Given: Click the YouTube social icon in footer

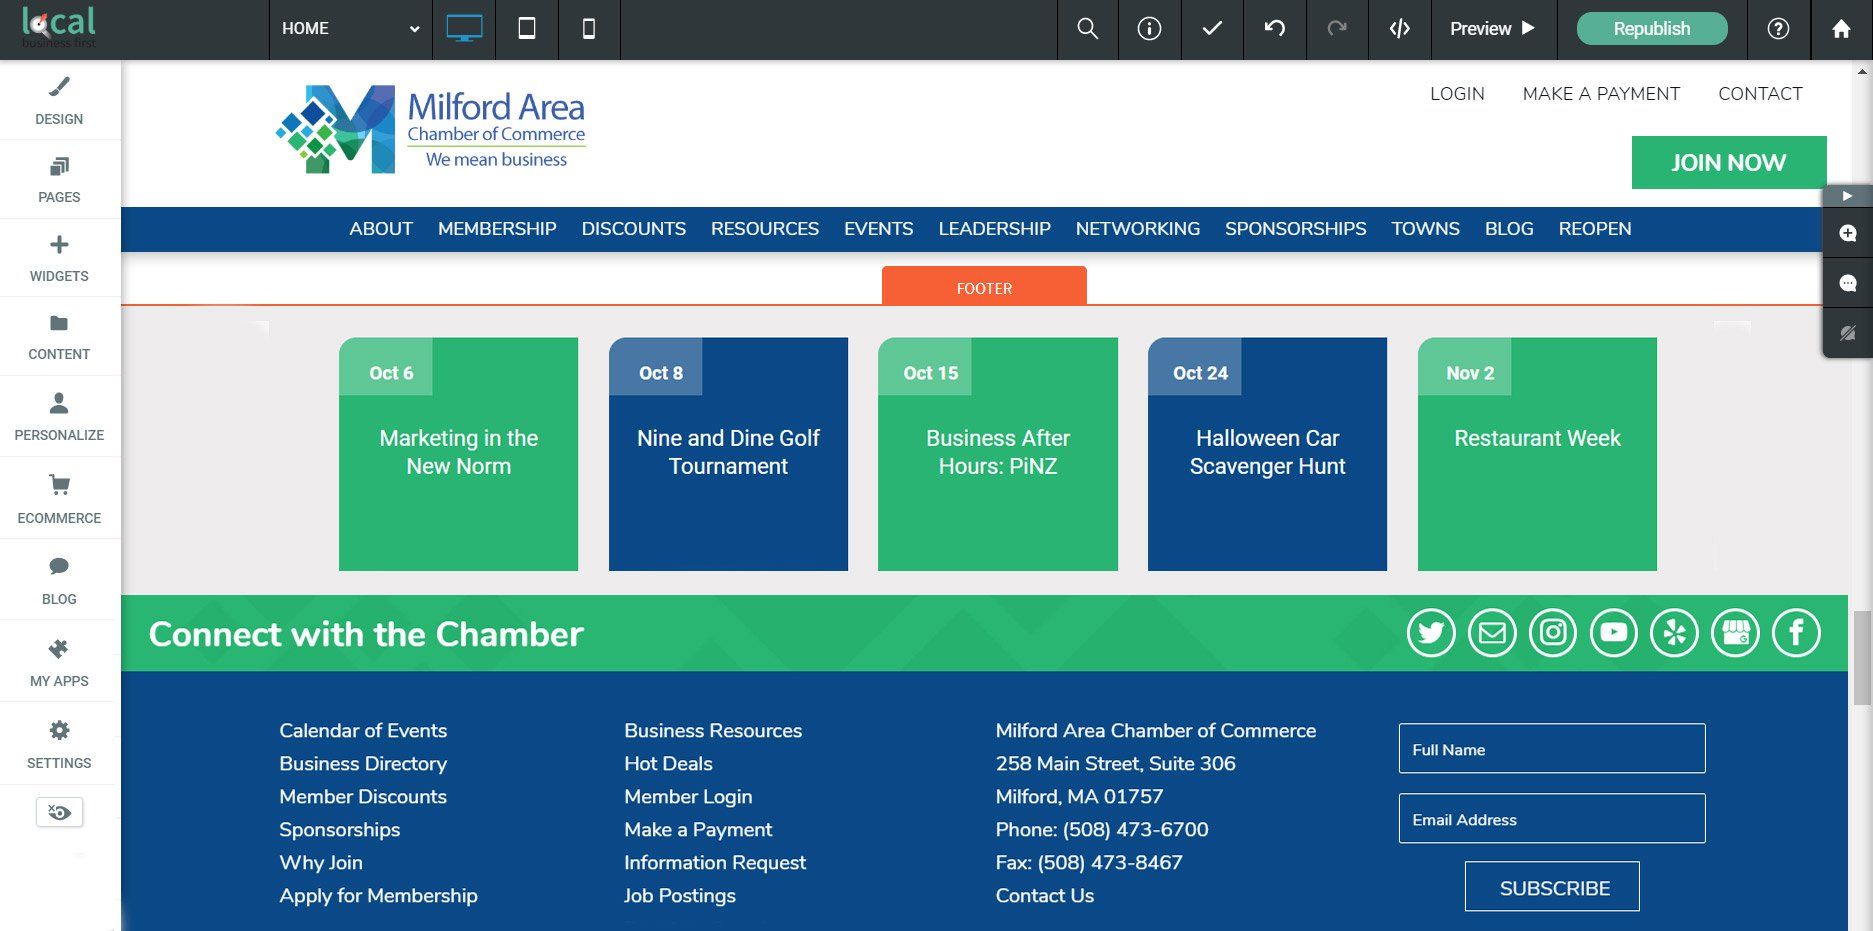Looking at the screenshot, I should (1614, 633).
